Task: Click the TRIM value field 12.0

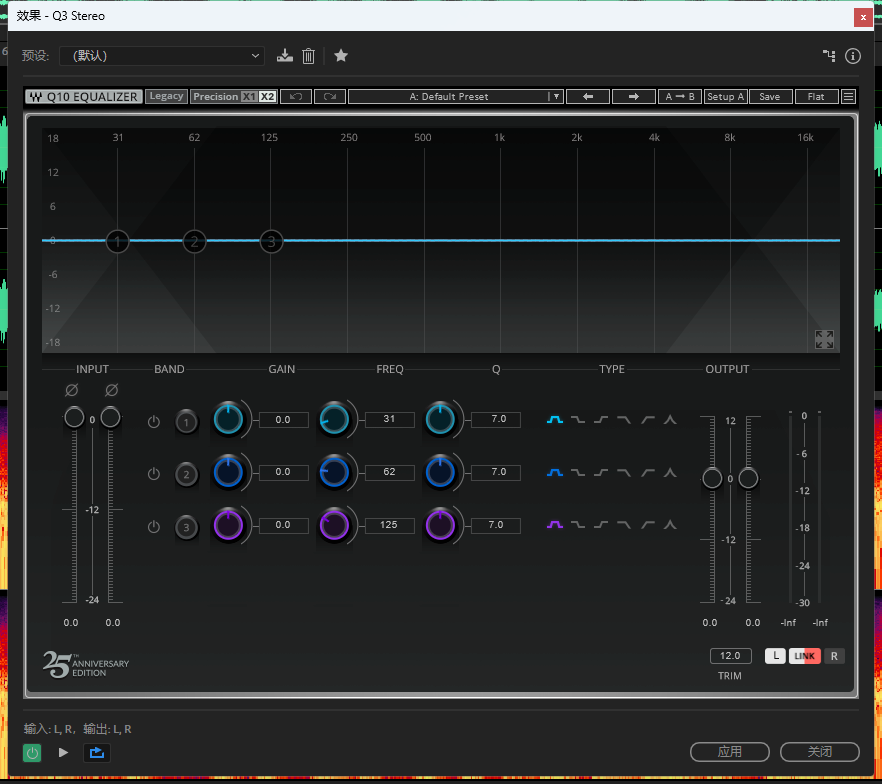Action: [x=730, y=656]
